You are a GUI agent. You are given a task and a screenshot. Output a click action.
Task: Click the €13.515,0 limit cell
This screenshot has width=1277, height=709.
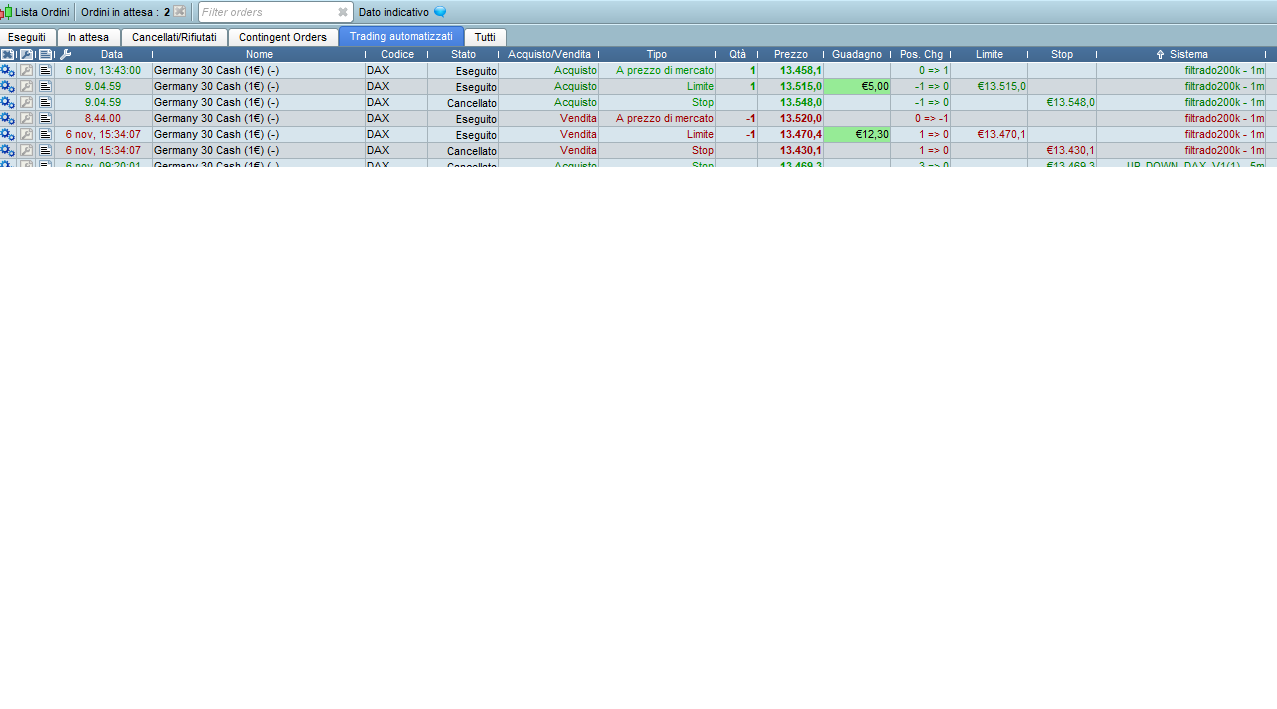coord(989,87)
